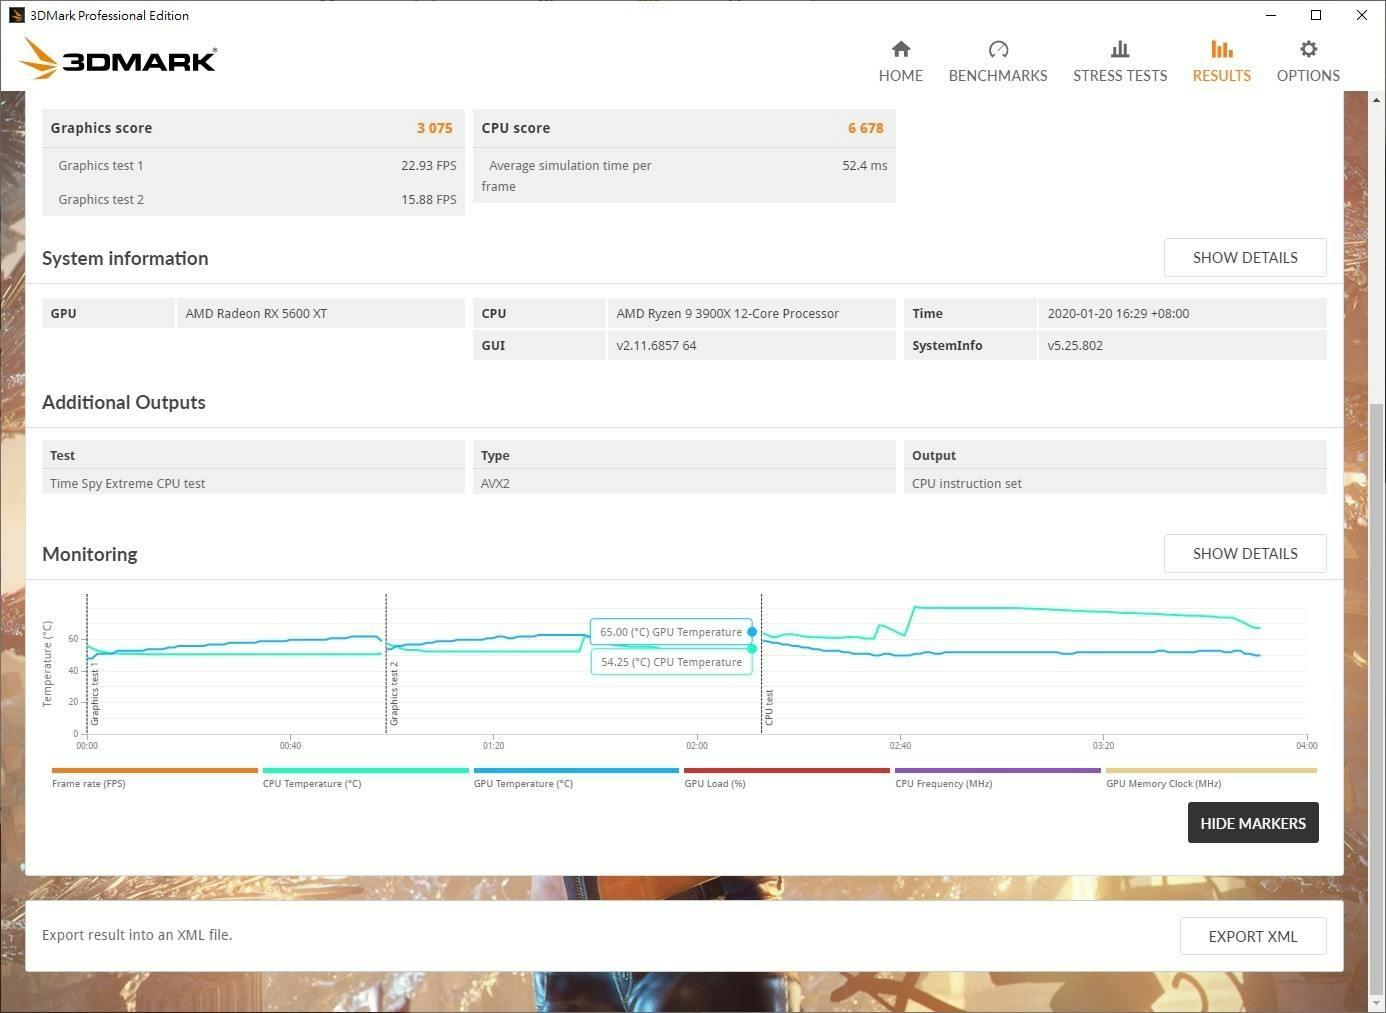Click the 22.93 FPS value

pos(428,166)
